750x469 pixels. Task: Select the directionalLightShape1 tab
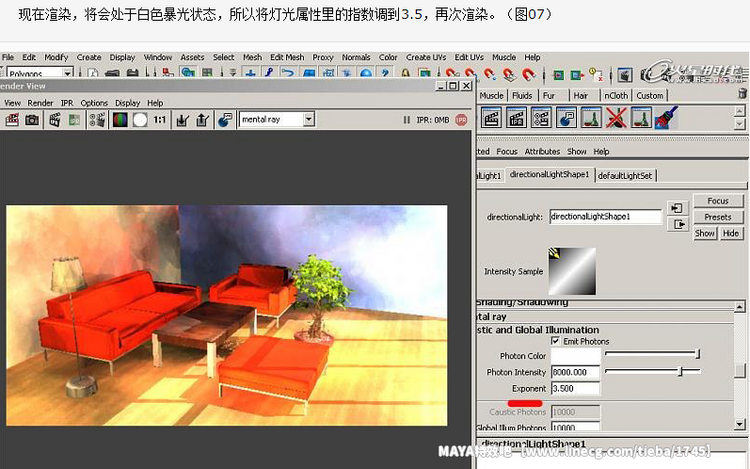[550, 175]
